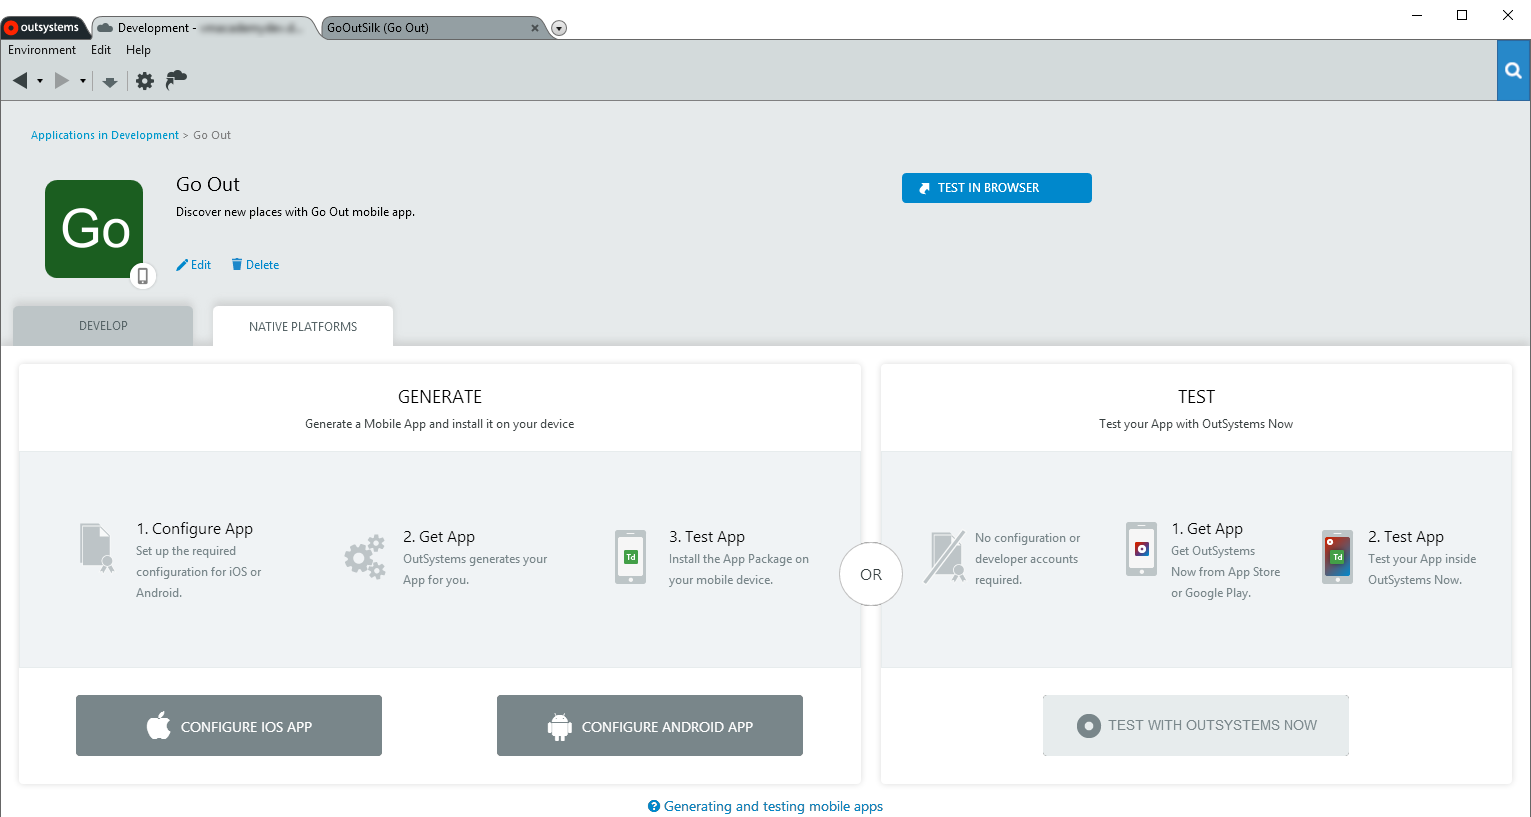Open search using the blue magnifier icon

point(1513,70)
